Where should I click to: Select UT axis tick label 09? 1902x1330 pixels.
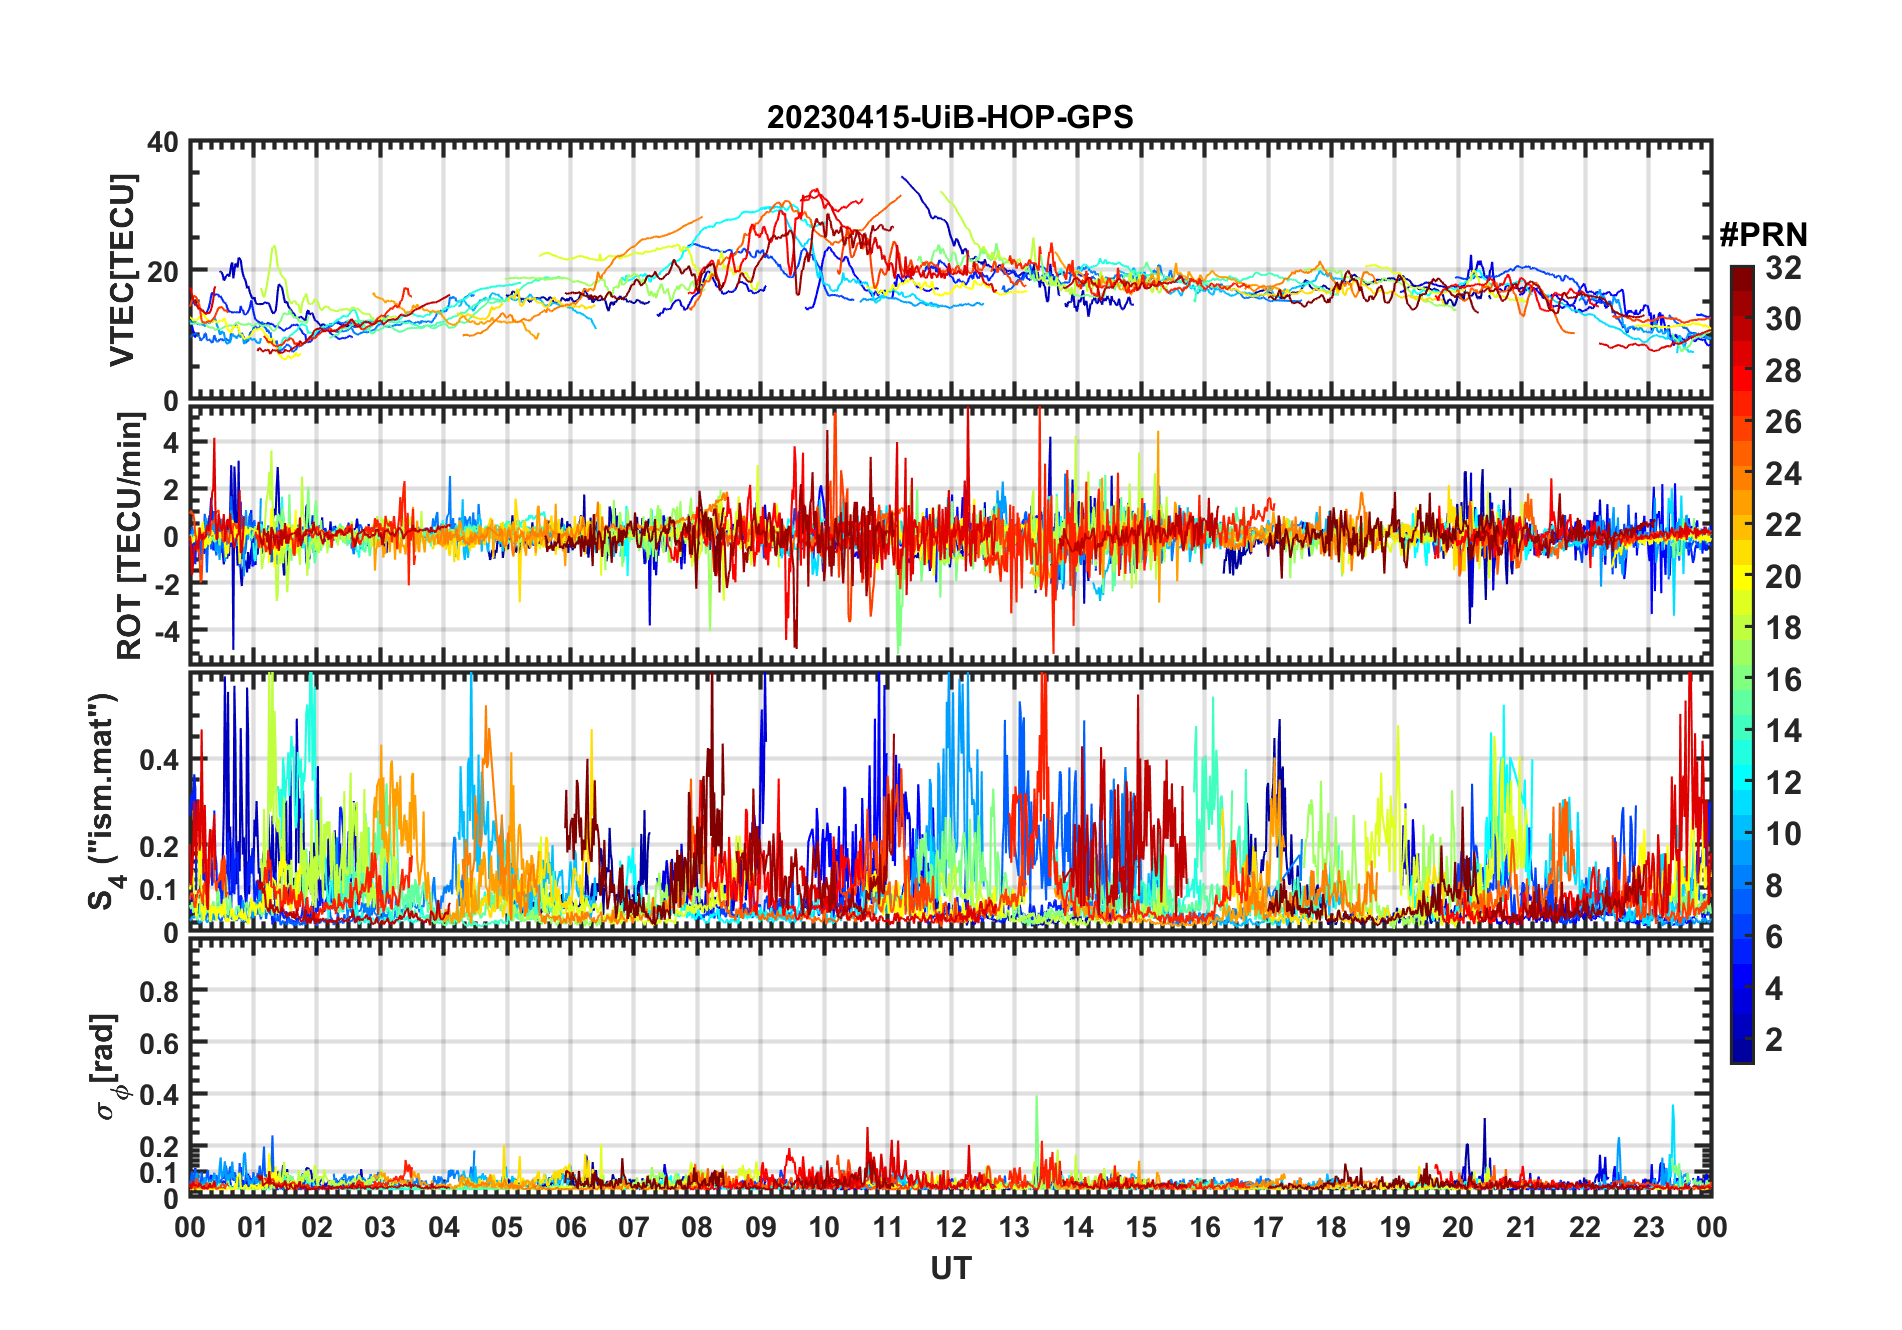click(761, 1227)
